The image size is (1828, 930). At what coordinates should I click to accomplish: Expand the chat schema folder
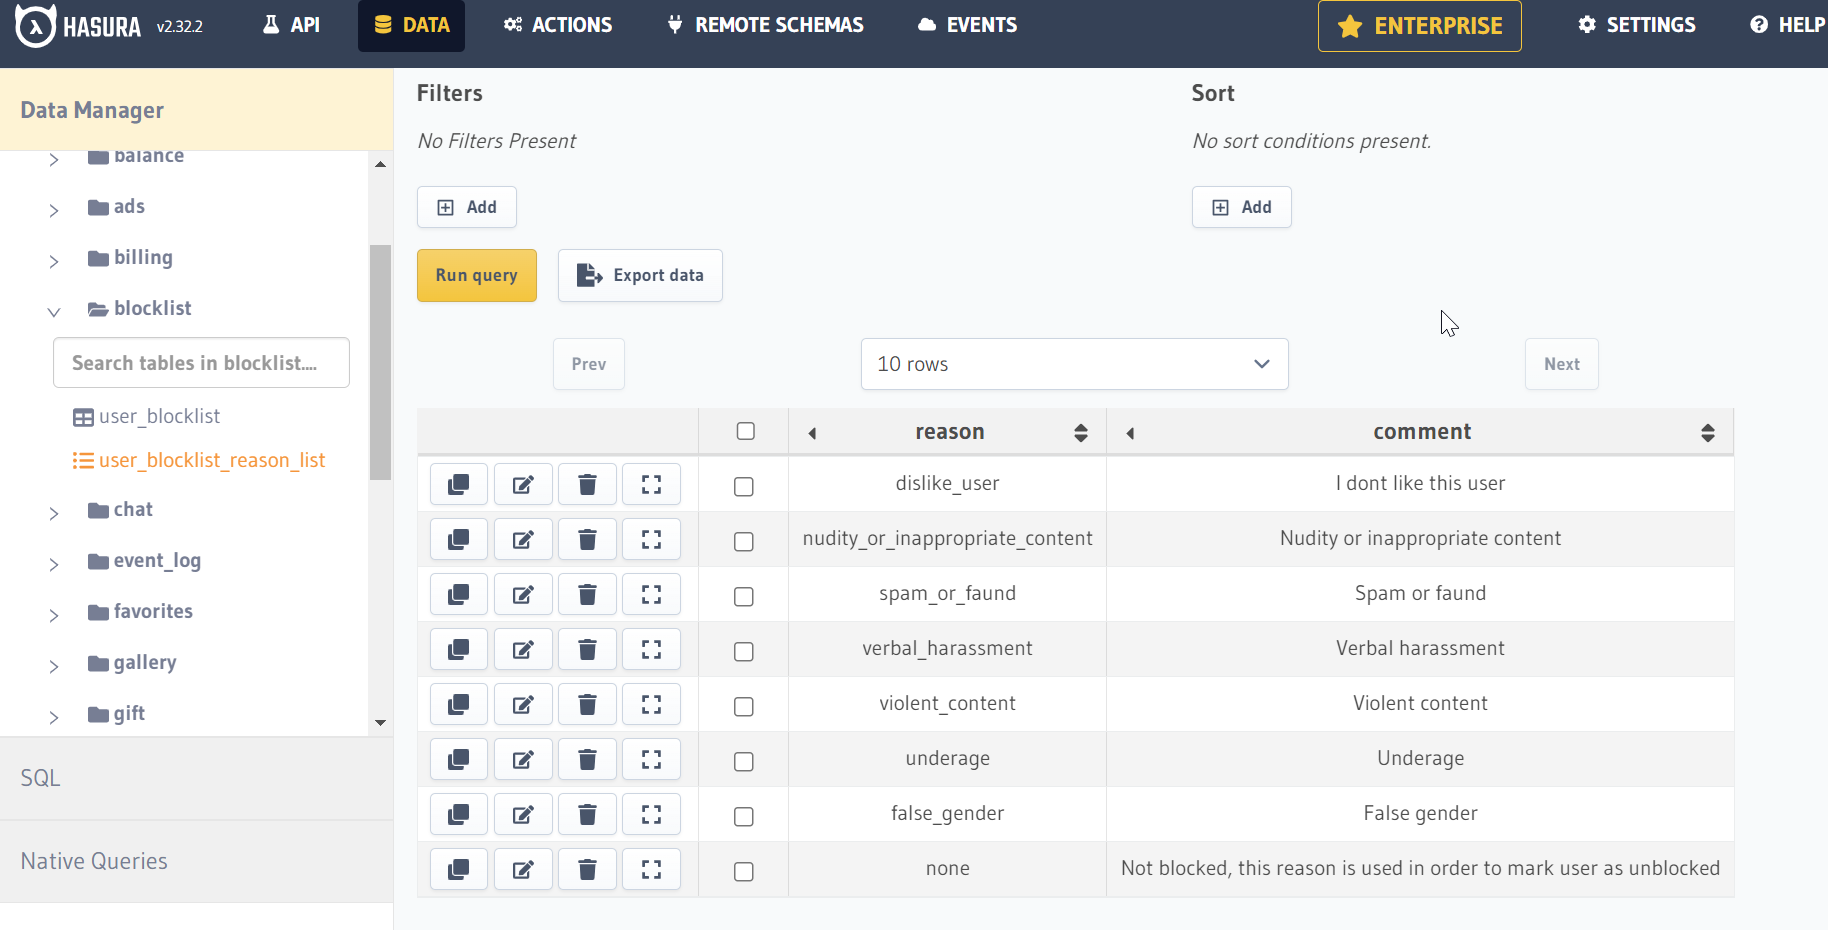tap(54, 513)
